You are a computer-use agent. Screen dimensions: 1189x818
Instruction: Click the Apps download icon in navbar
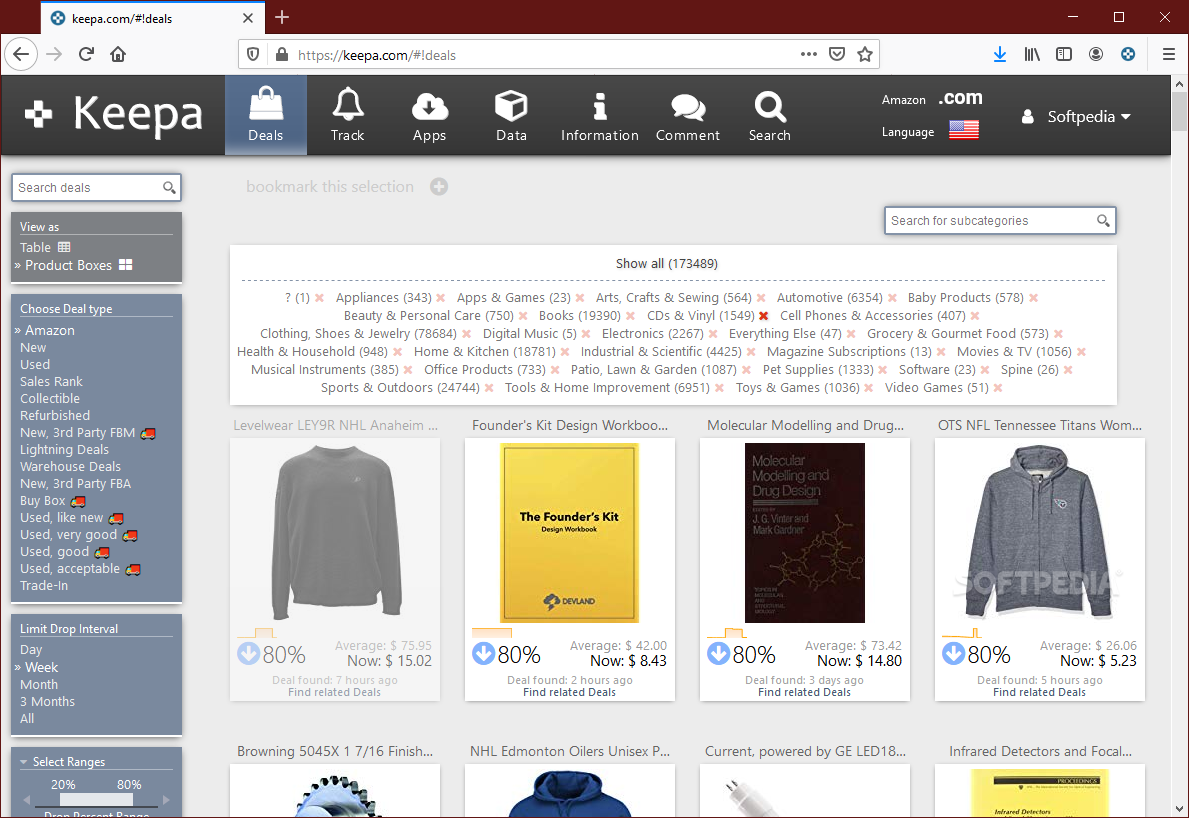(x=430, y=106)
